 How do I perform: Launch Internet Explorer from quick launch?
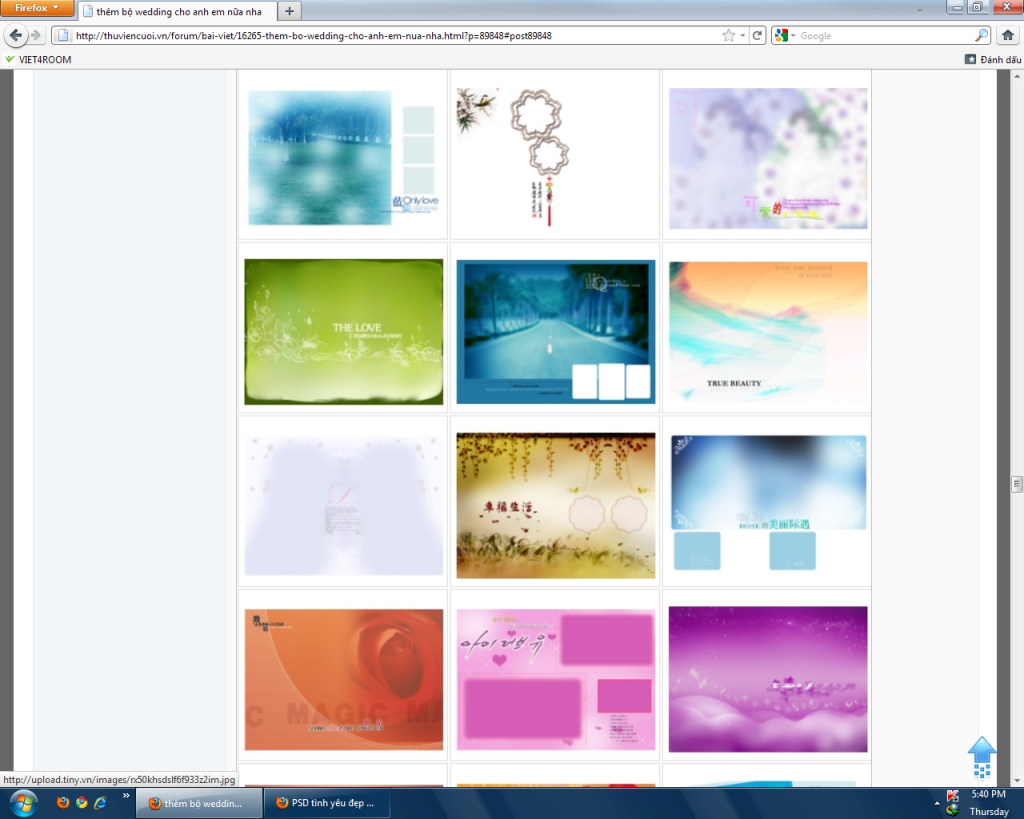tap(100, 802)
